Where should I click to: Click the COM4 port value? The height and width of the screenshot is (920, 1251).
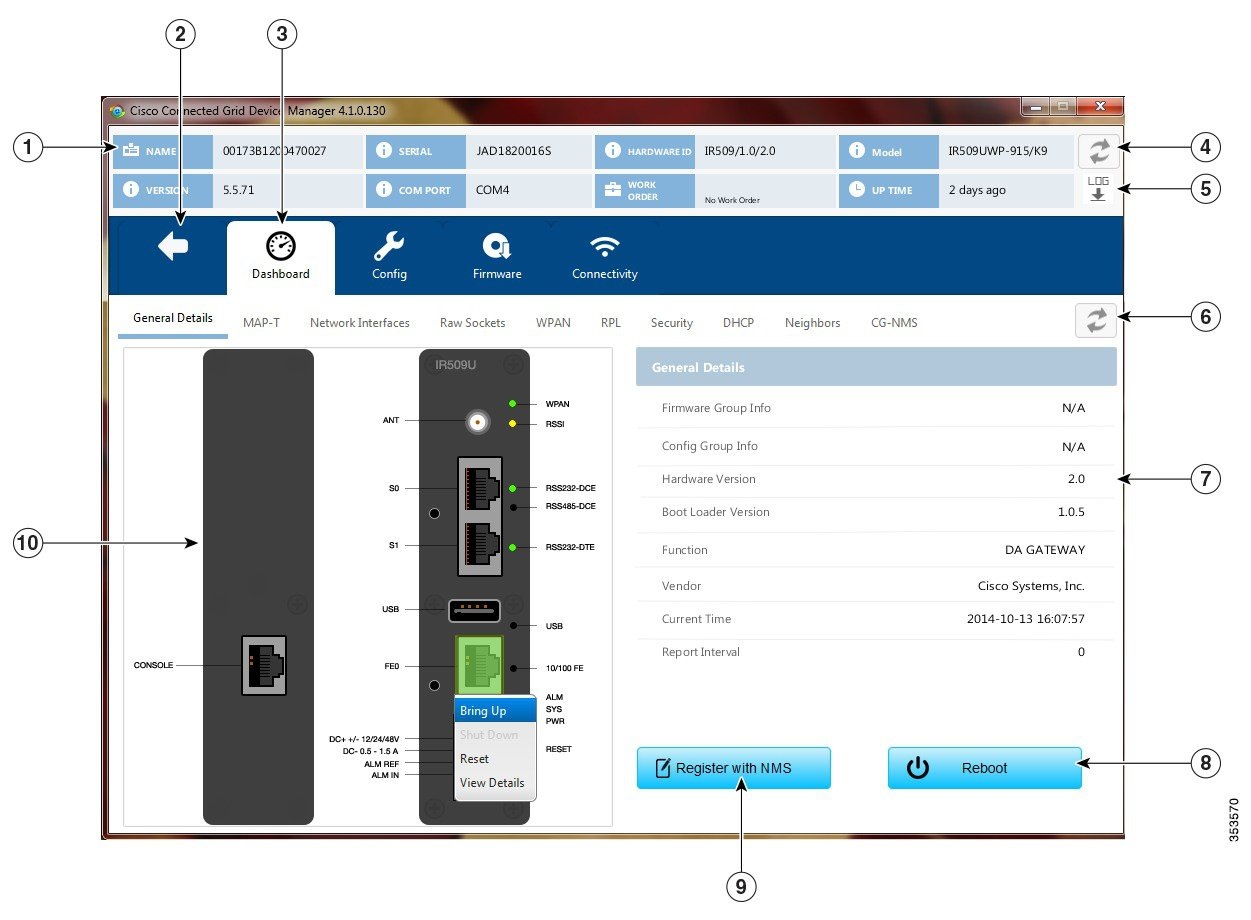(492, 189)
